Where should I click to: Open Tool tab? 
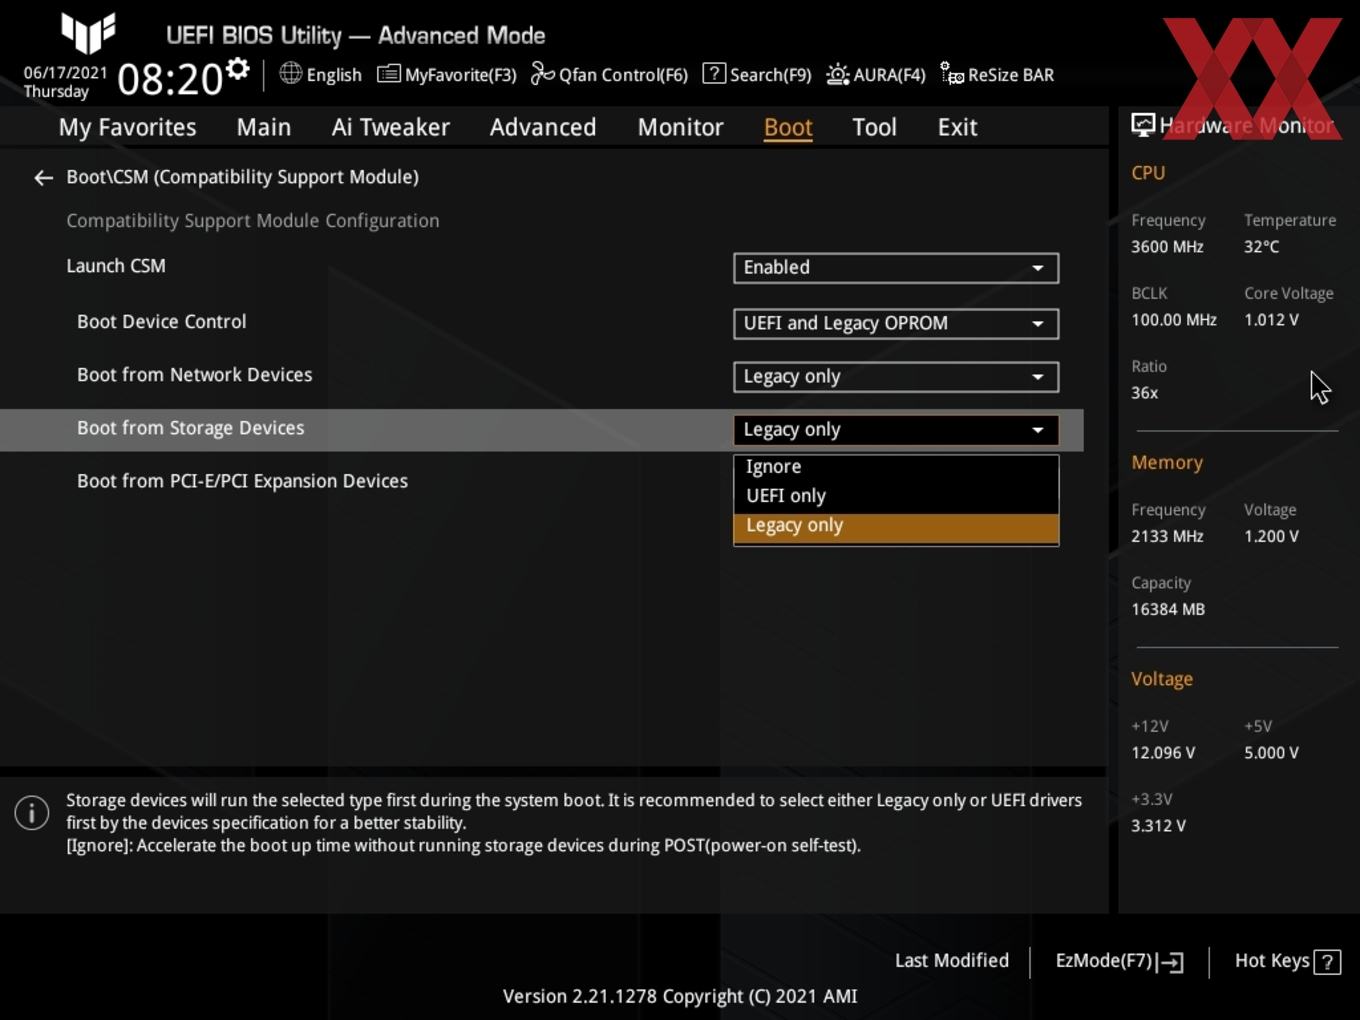874,128
